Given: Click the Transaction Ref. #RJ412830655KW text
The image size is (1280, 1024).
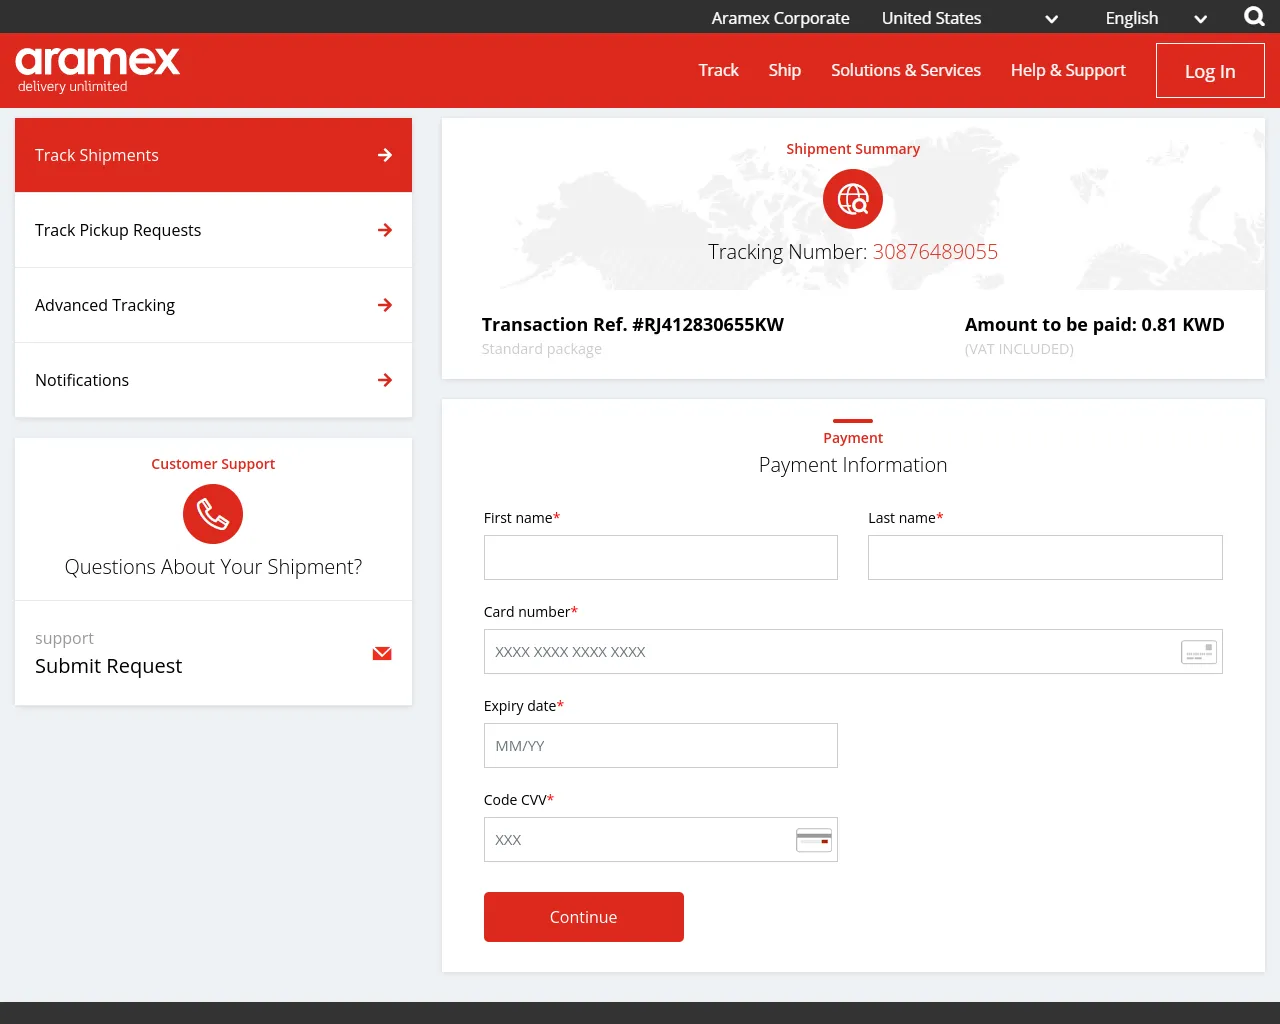Looking at the screenshot, I should [x=633, y=325].
